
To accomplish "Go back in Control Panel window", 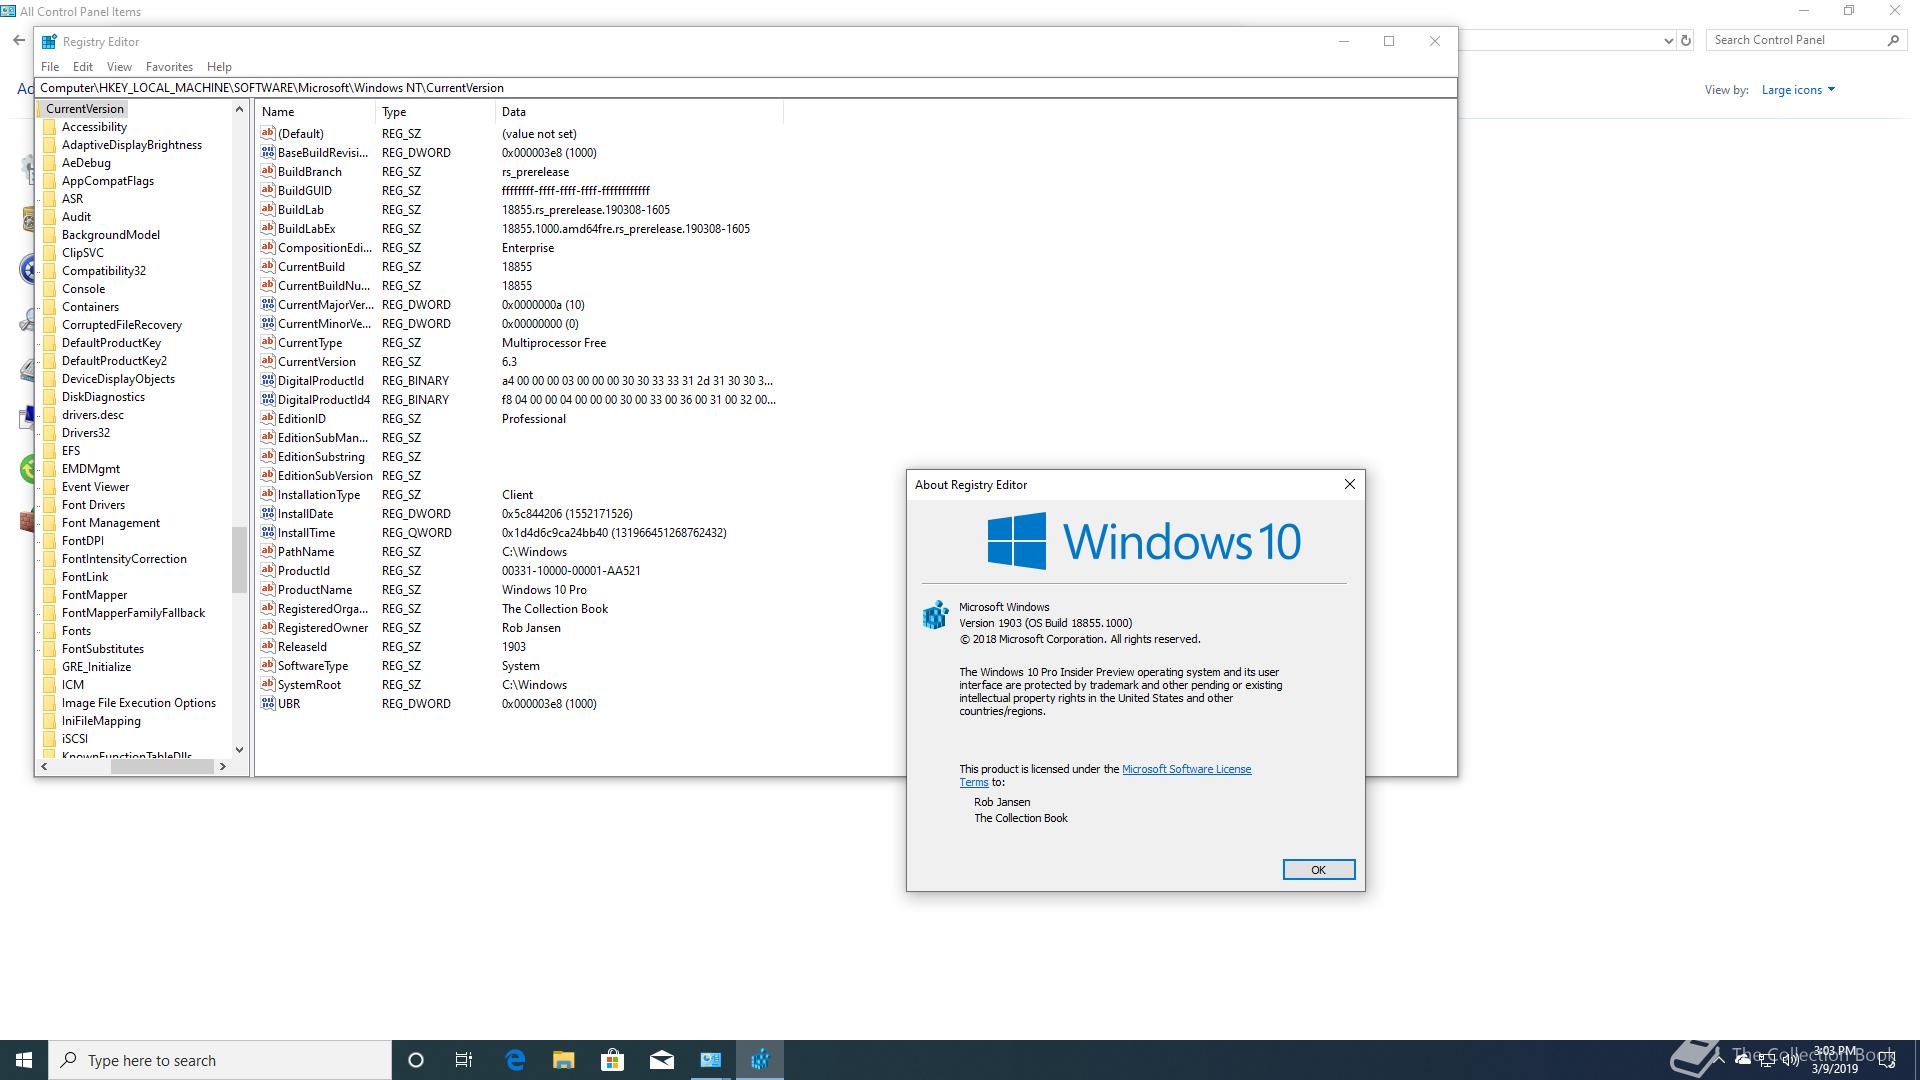I will tap(19, 41).
